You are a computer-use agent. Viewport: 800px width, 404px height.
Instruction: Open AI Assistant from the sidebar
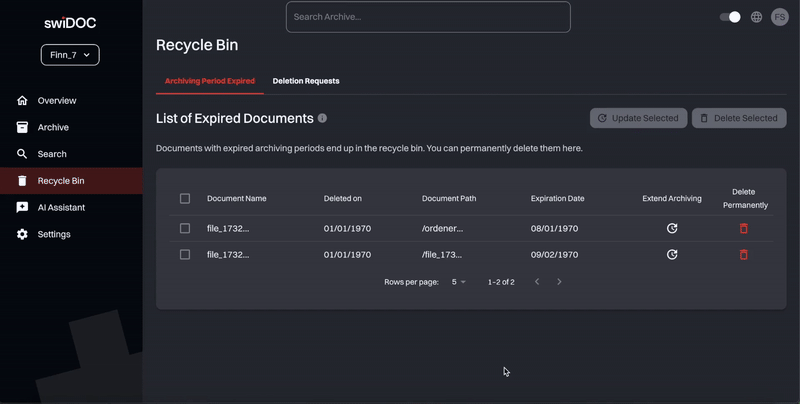[x=61, y=208]
